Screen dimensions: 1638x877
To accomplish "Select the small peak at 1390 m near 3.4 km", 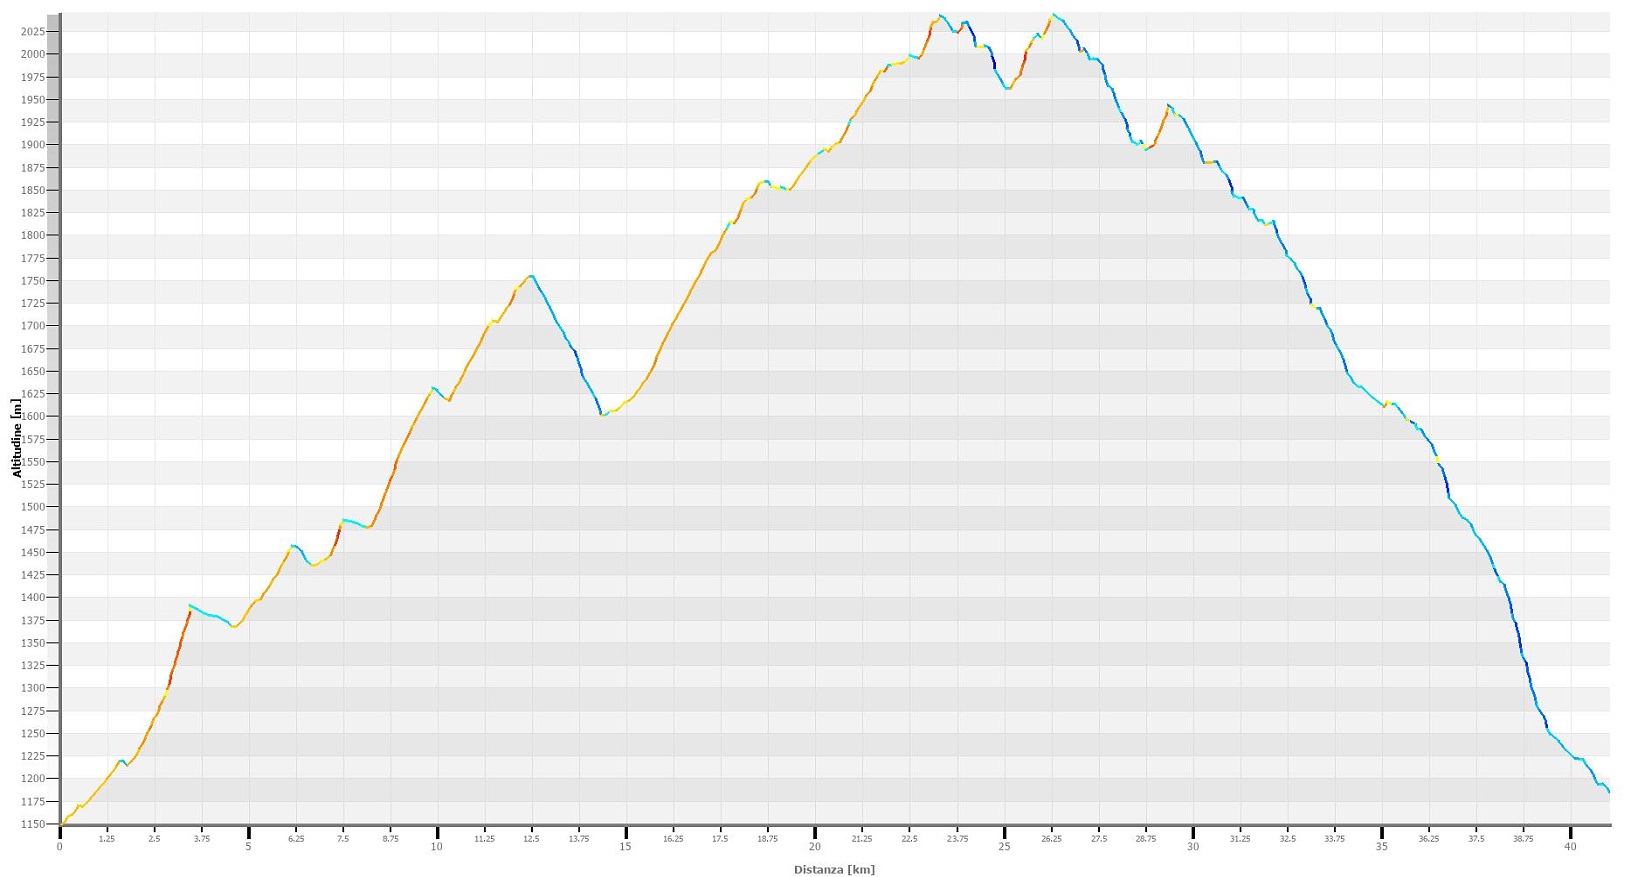I will 190,606.
